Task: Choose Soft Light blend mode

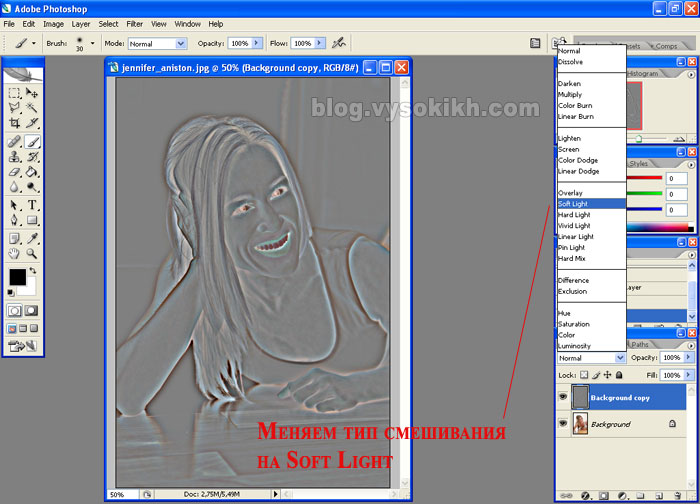Action: click(x=592, y=204)
